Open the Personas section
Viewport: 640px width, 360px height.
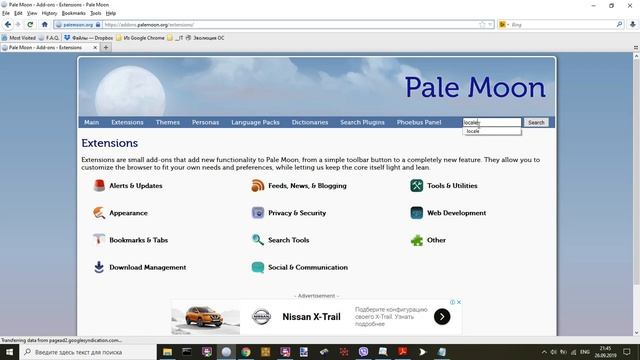(x=205, y=122)
